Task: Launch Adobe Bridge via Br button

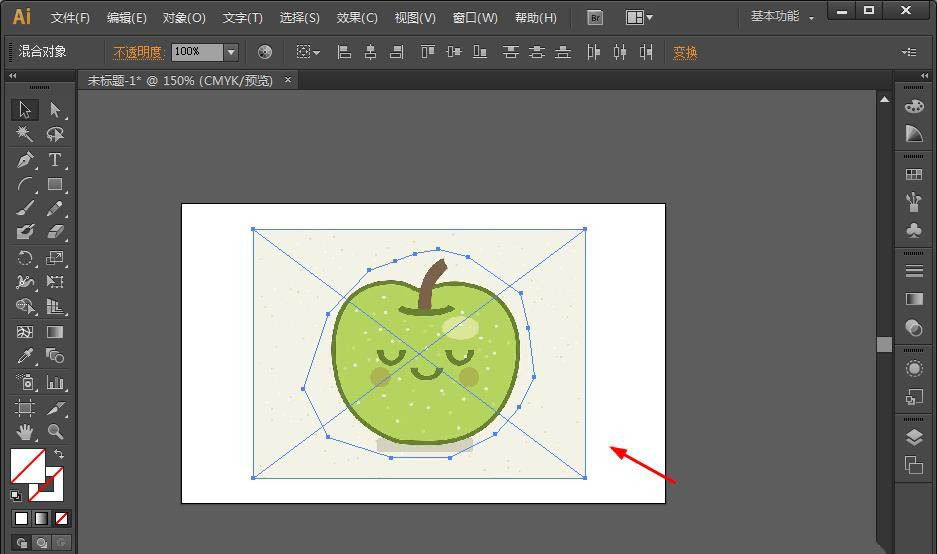Action: pos(595,18)
